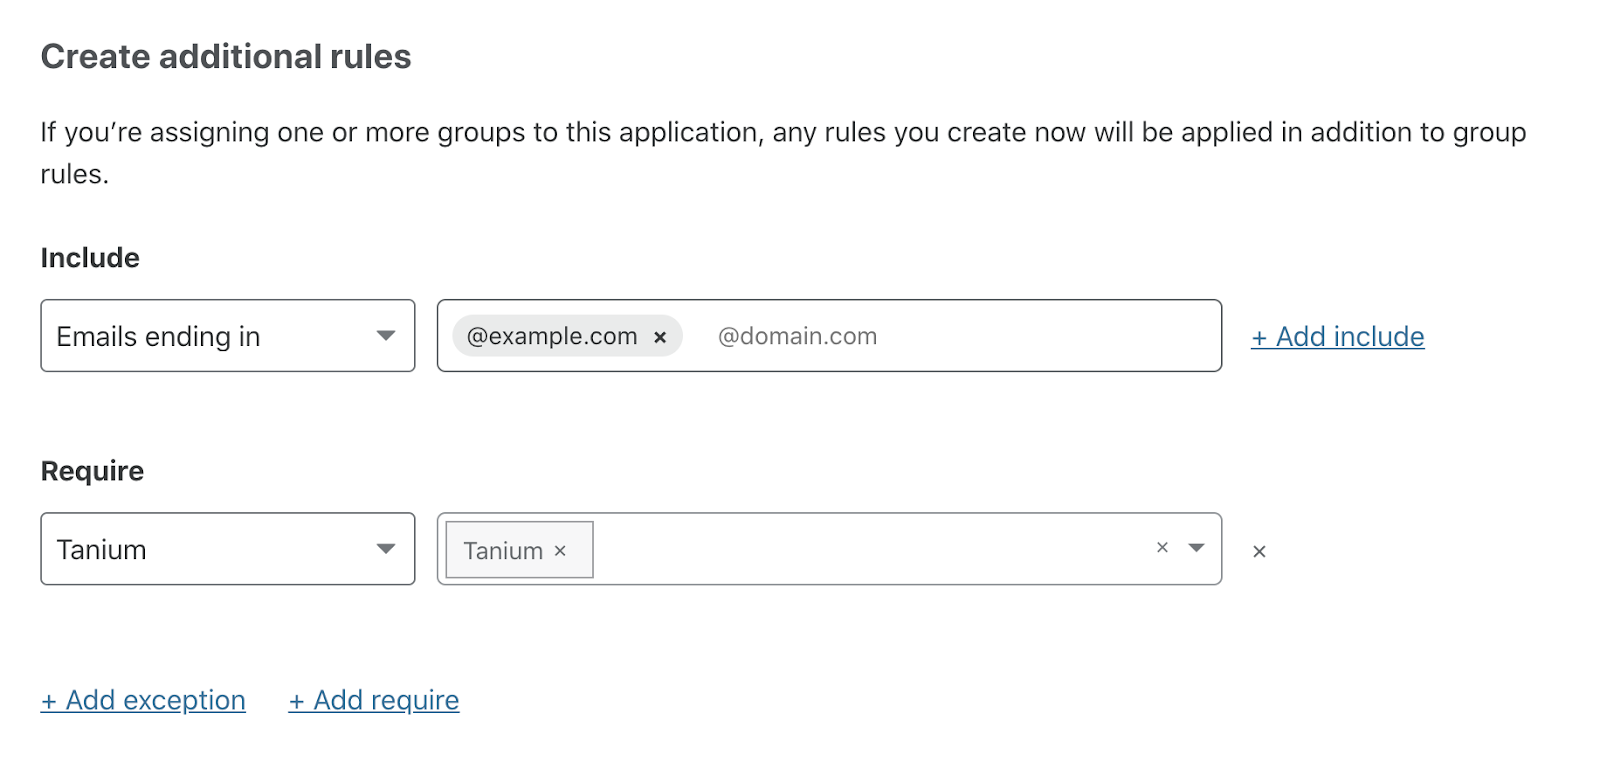Clear all values in the Tanium multi-select

1162,548
